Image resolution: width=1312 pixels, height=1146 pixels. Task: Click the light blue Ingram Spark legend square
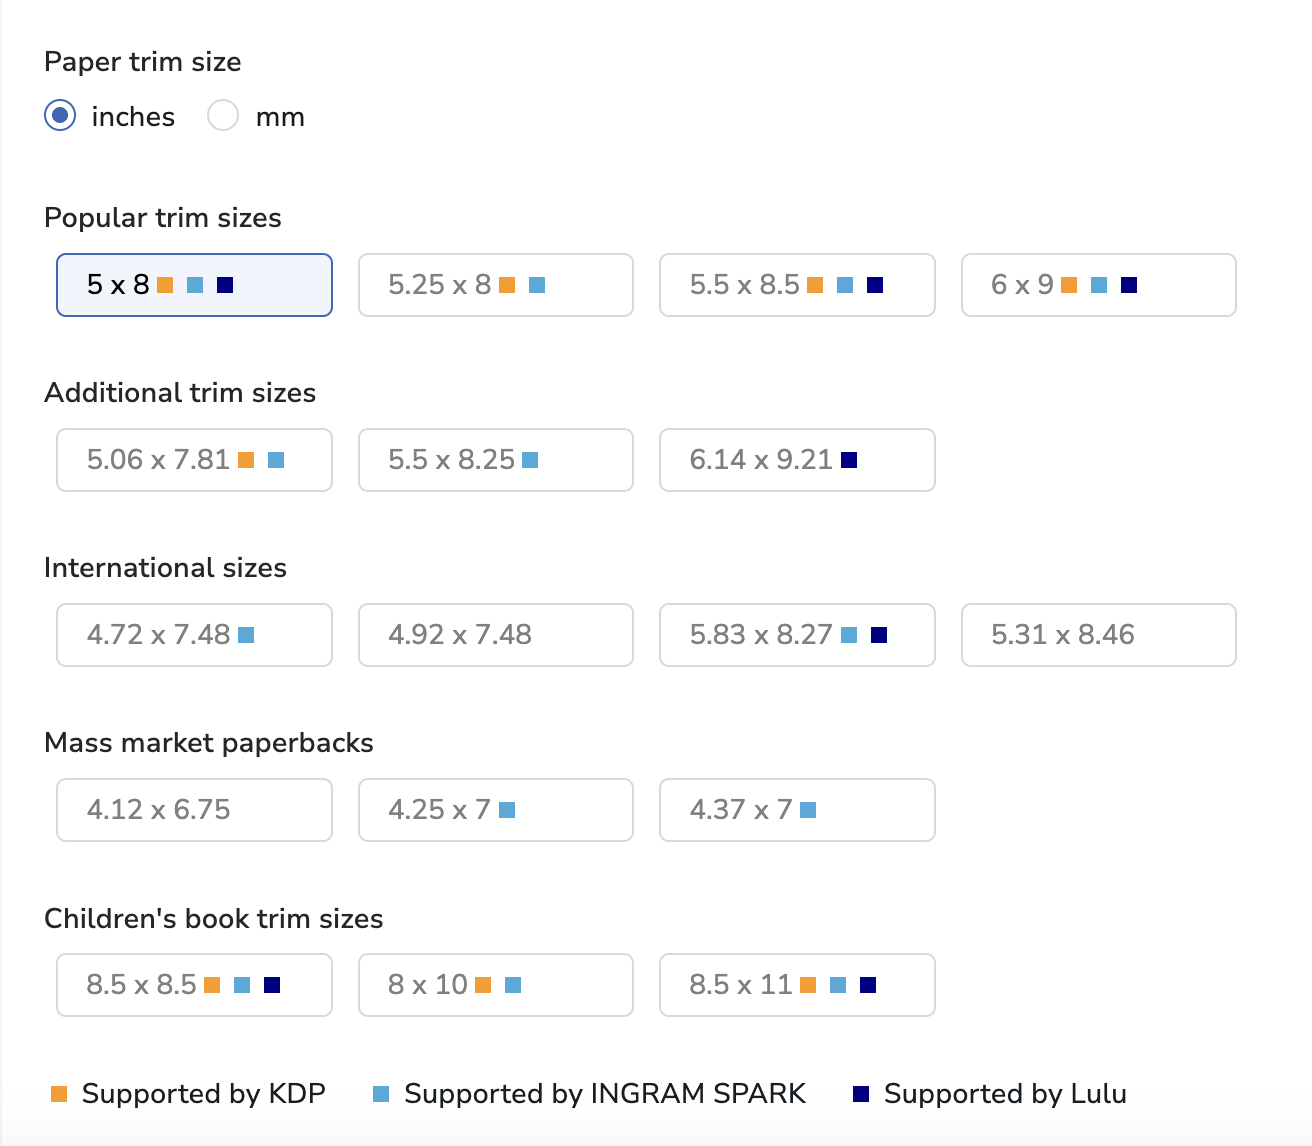pyautogui.click(x=381, y=1094)
